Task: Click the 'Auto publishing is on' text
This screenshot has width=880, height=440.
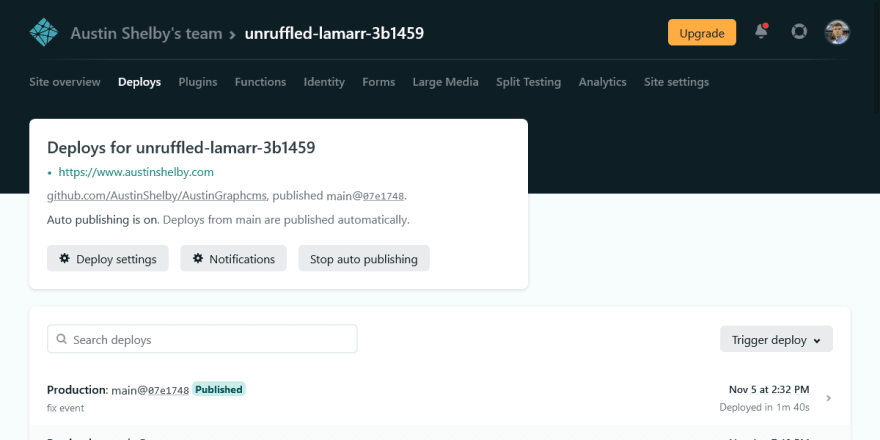Action: [x=103, y=220]
